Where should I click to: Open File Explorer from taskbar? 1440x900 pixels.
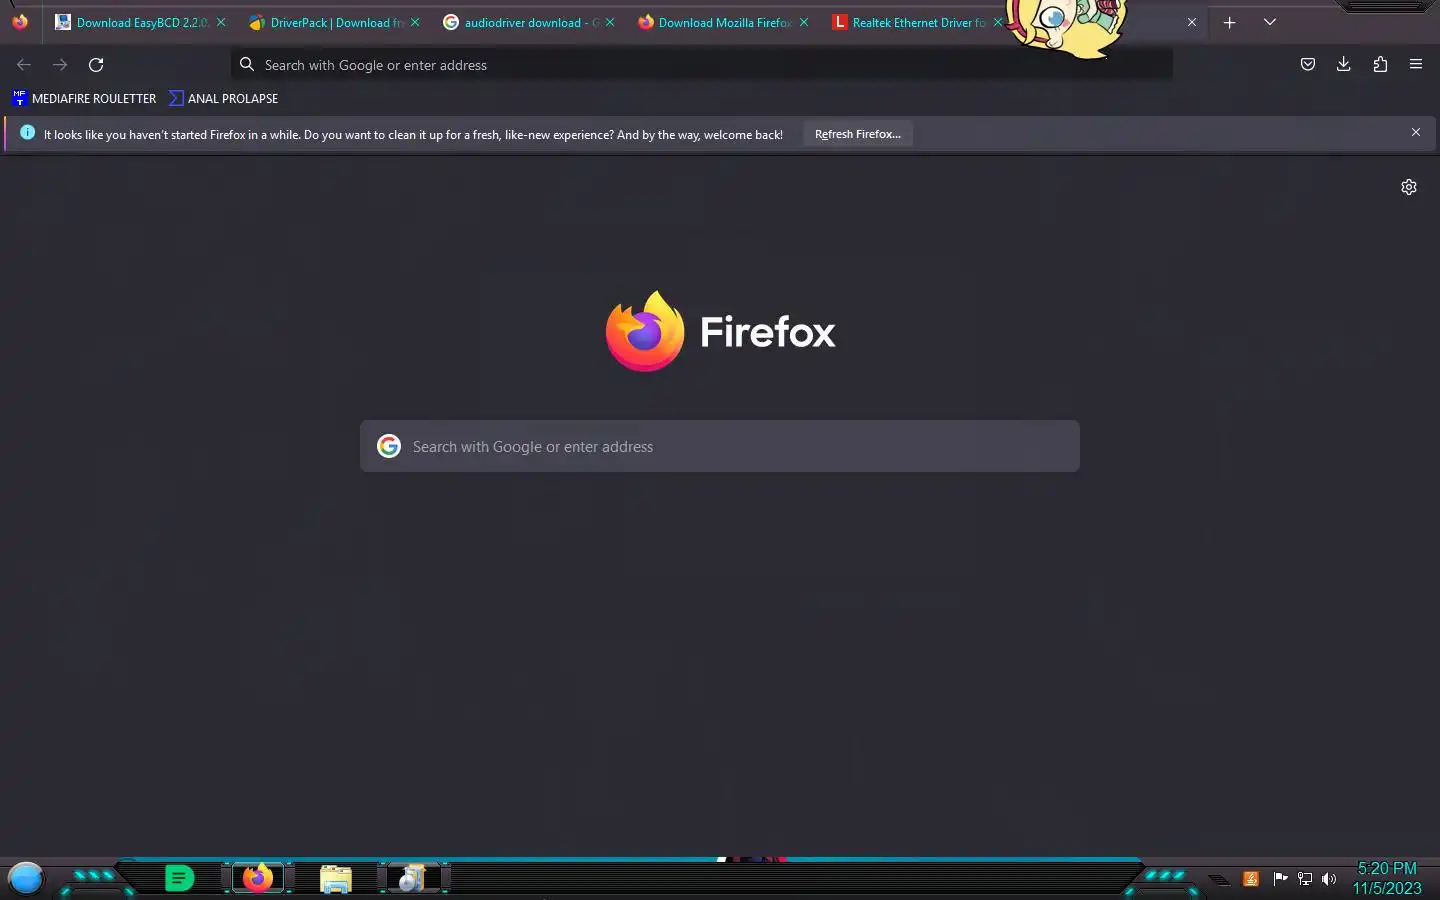coord(336,879)
